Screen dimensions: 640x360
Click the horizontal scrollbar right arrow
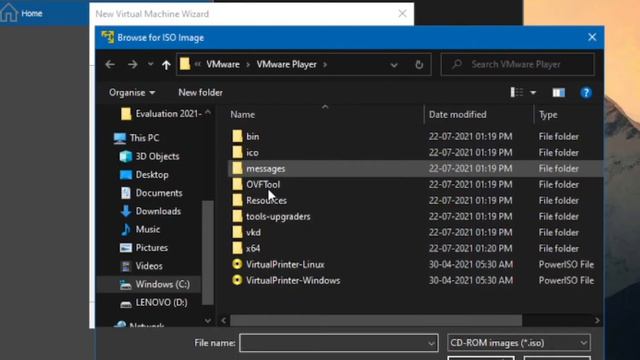pos(597,320)
